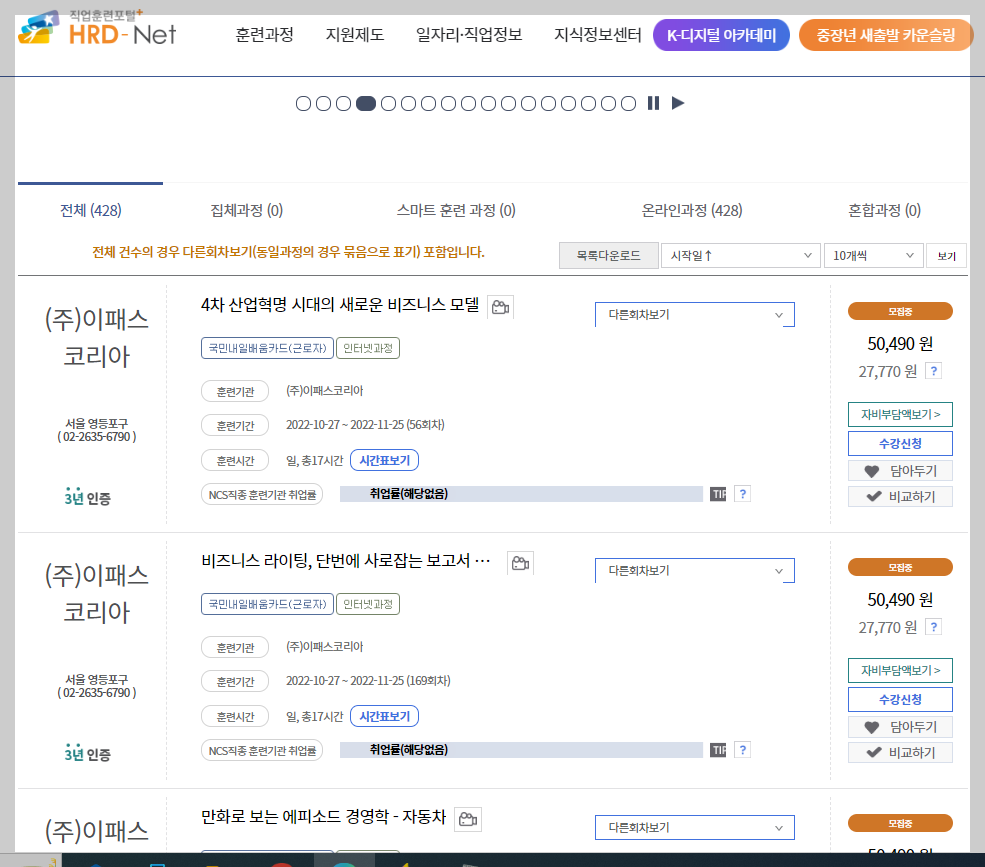
Task: Open 4차 산업혁명 시대의 새로운 비즈니스 모델 title
Action: [x=340, y=305]
